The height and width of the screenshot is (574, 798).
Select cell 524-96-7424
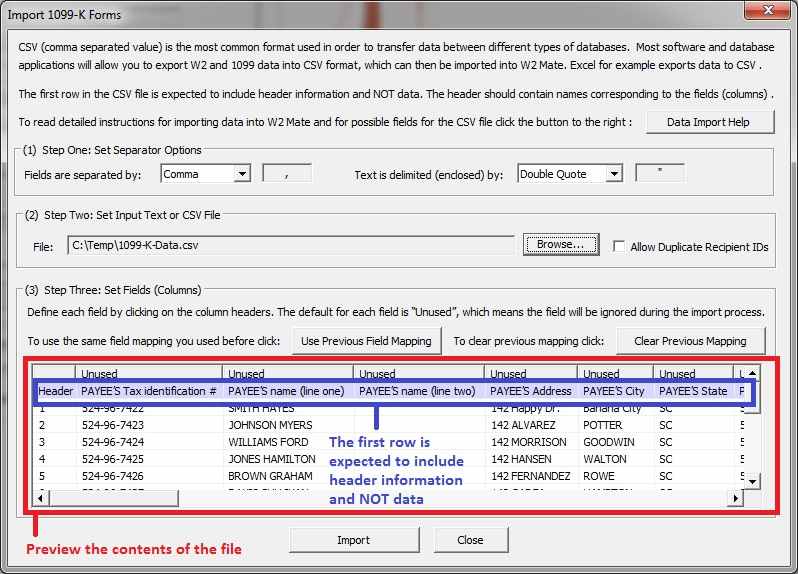pyautogui.click(x=149, y=442)
